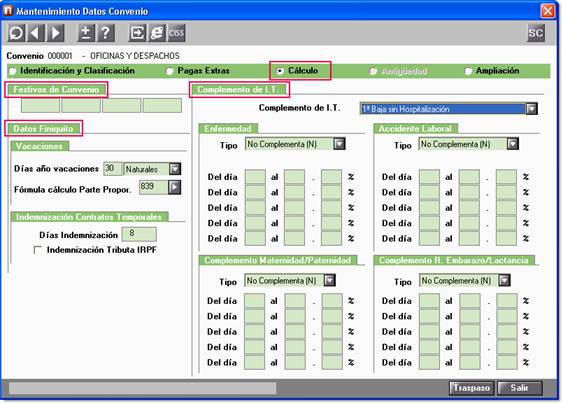Screen dimensions: 563x404
Task: Open Accidente Laboral Tipo dropdown
Action: click(x=513, y=144)
